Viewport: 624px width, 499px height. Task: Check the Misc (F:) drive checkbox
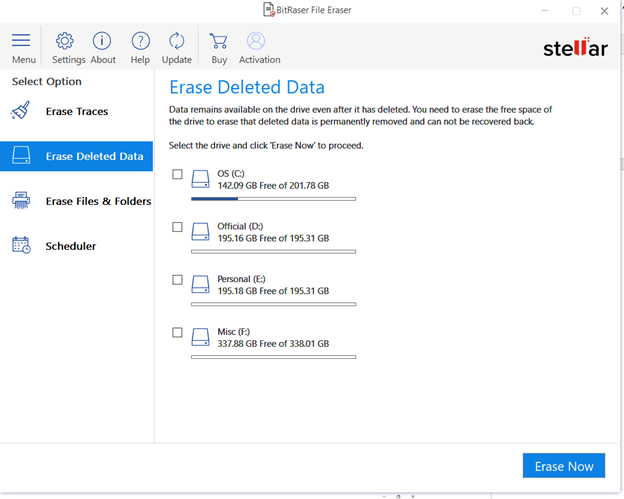(177, 332)
